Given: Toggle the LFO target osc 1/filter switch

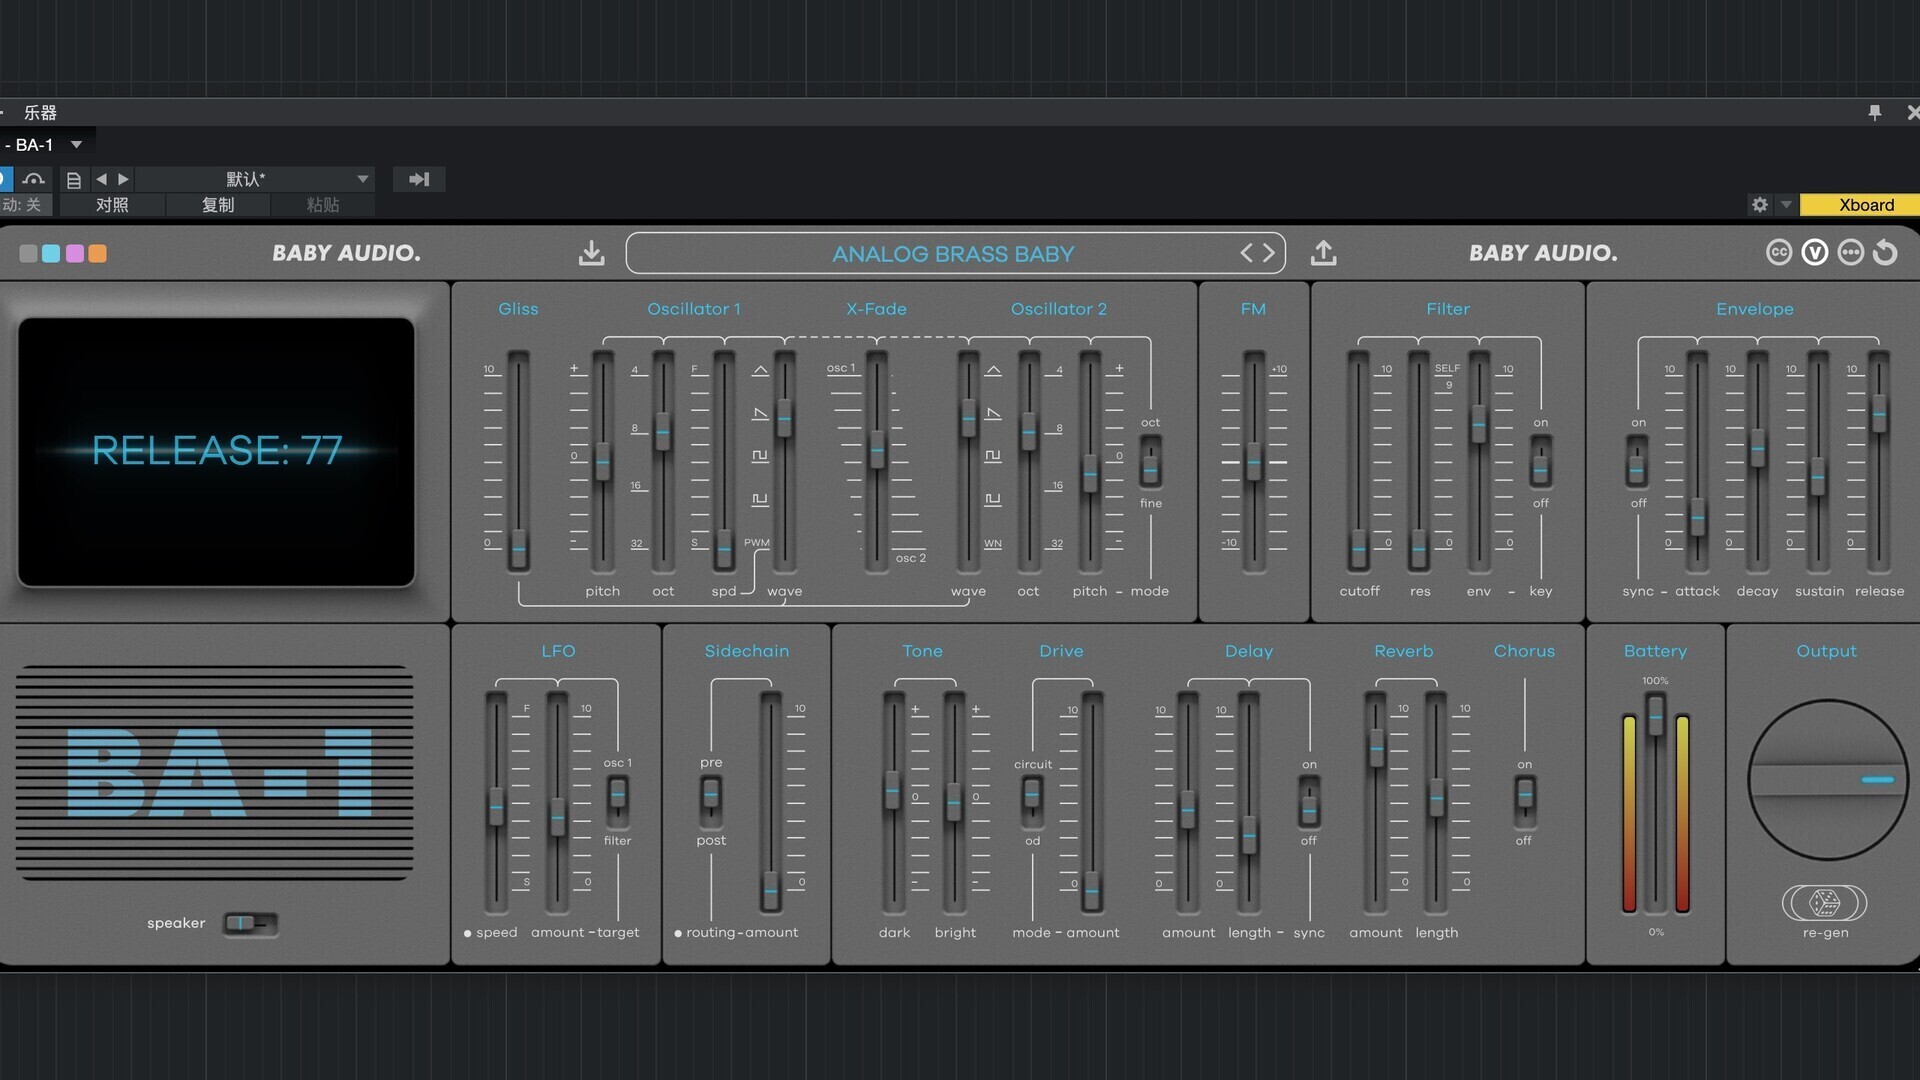Looking at the screenshot, I should pyautogui.click(x=618, y=801).
